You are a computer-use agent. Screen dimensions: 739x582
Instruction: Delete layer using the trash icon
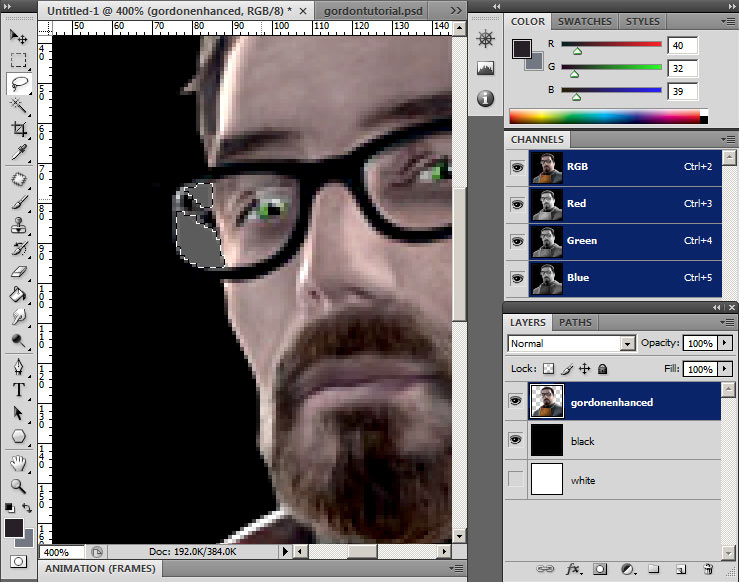[x=708, y=569]
